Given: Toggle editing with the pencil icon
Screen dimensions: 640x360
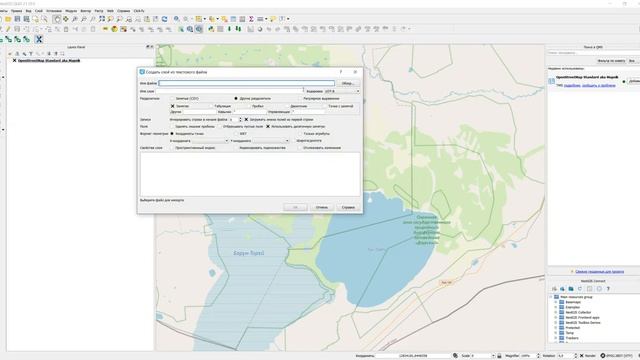Looking at the screenshot, I should point(8,29).
